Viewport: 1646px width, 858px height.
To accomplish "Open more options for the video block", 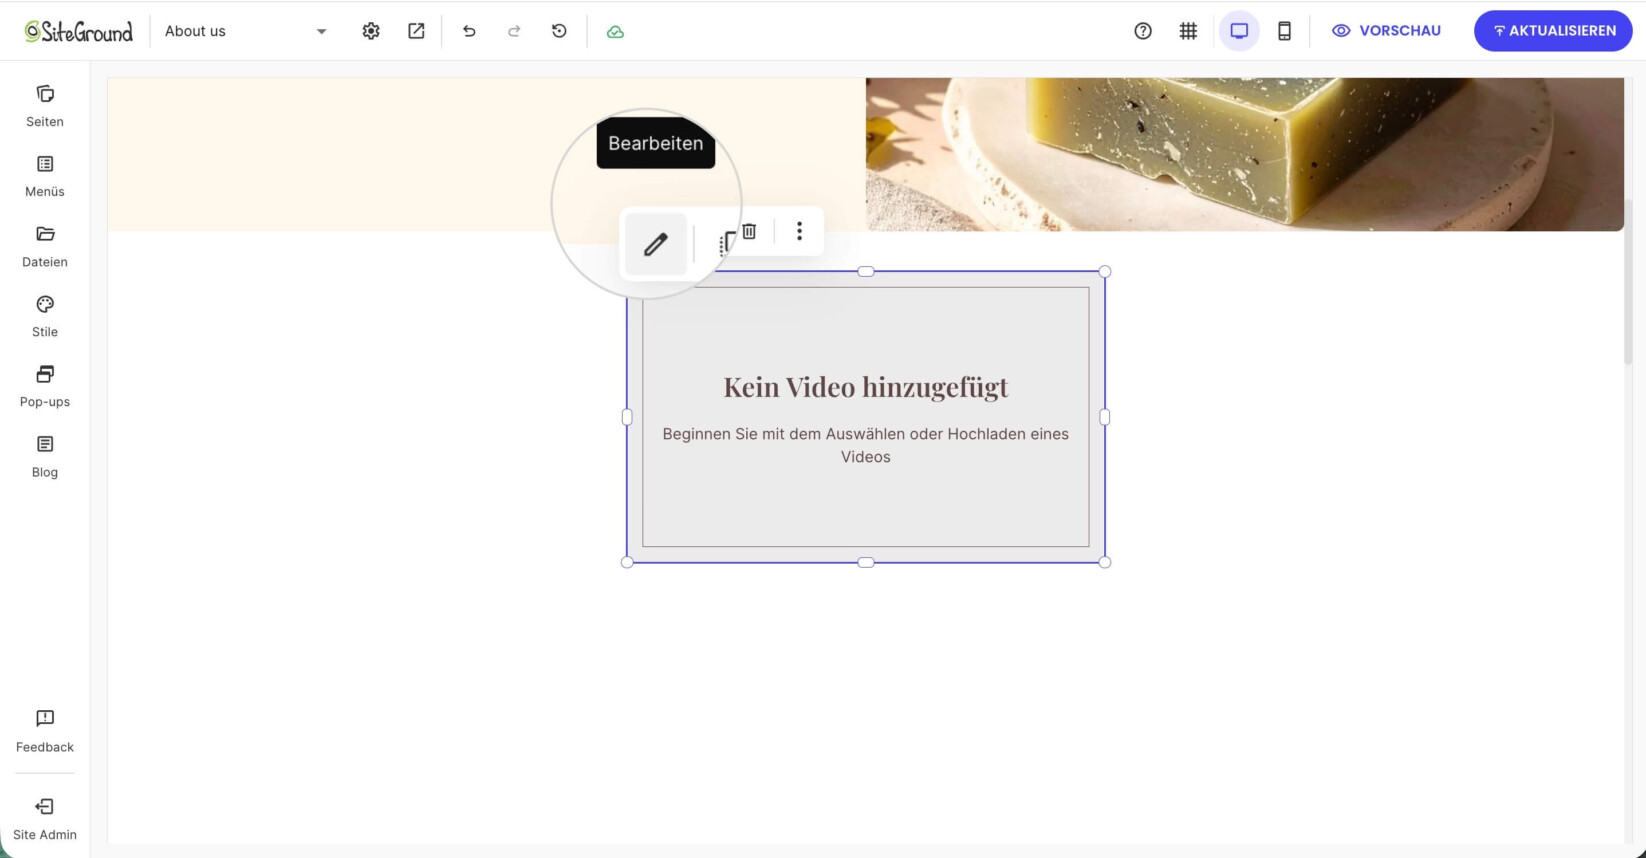I will pyautogui.click(x=799, y=231).
